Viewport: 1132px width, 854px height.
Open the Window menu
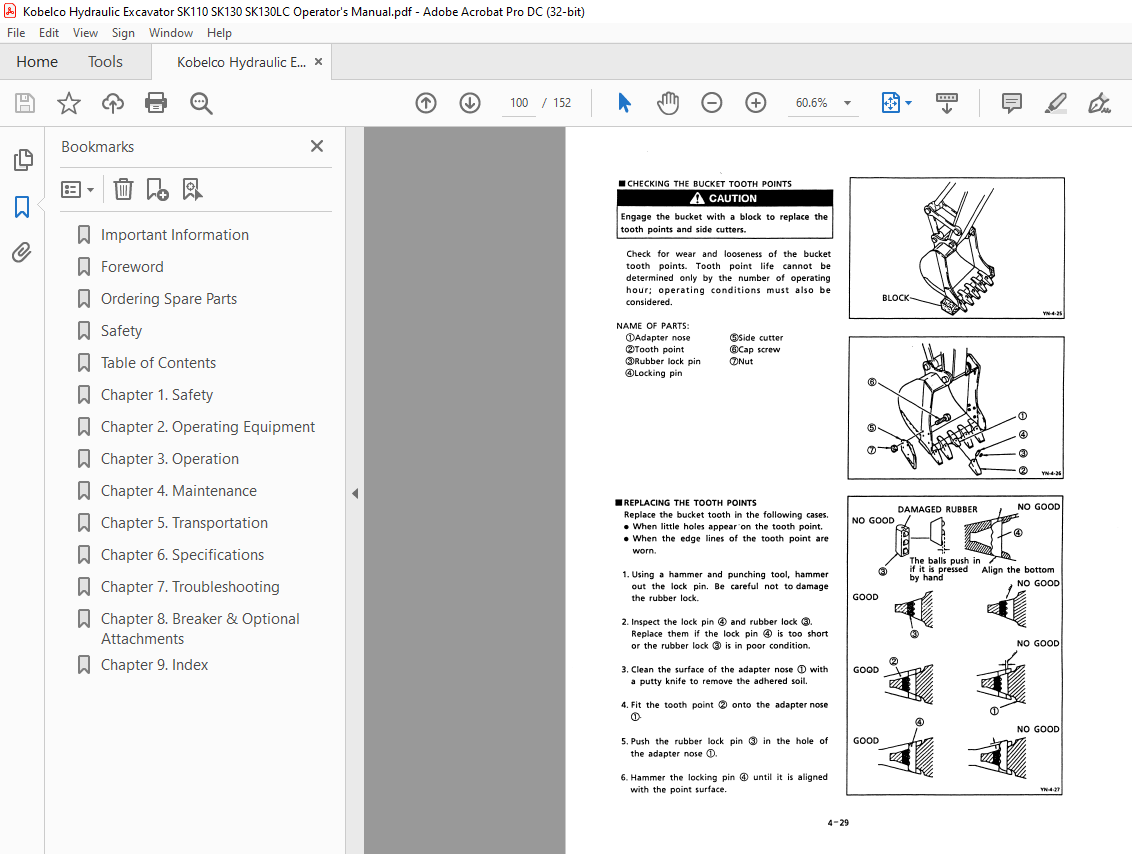170,33
